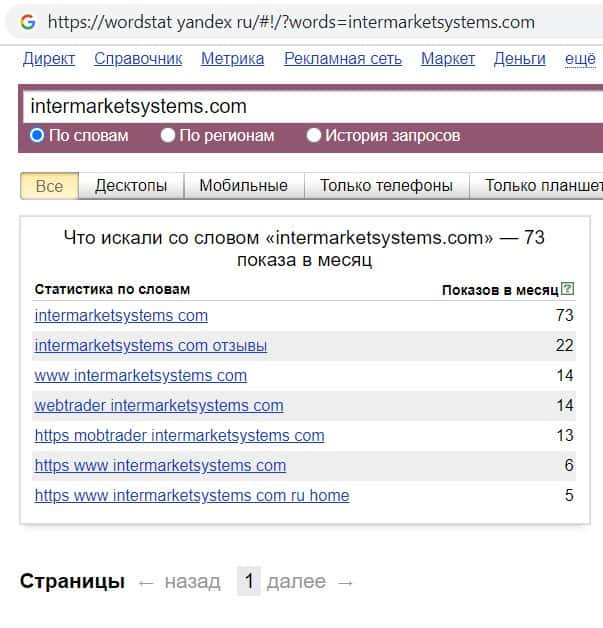Click the search query input field
Screen dimensions: 603x628
300,106
